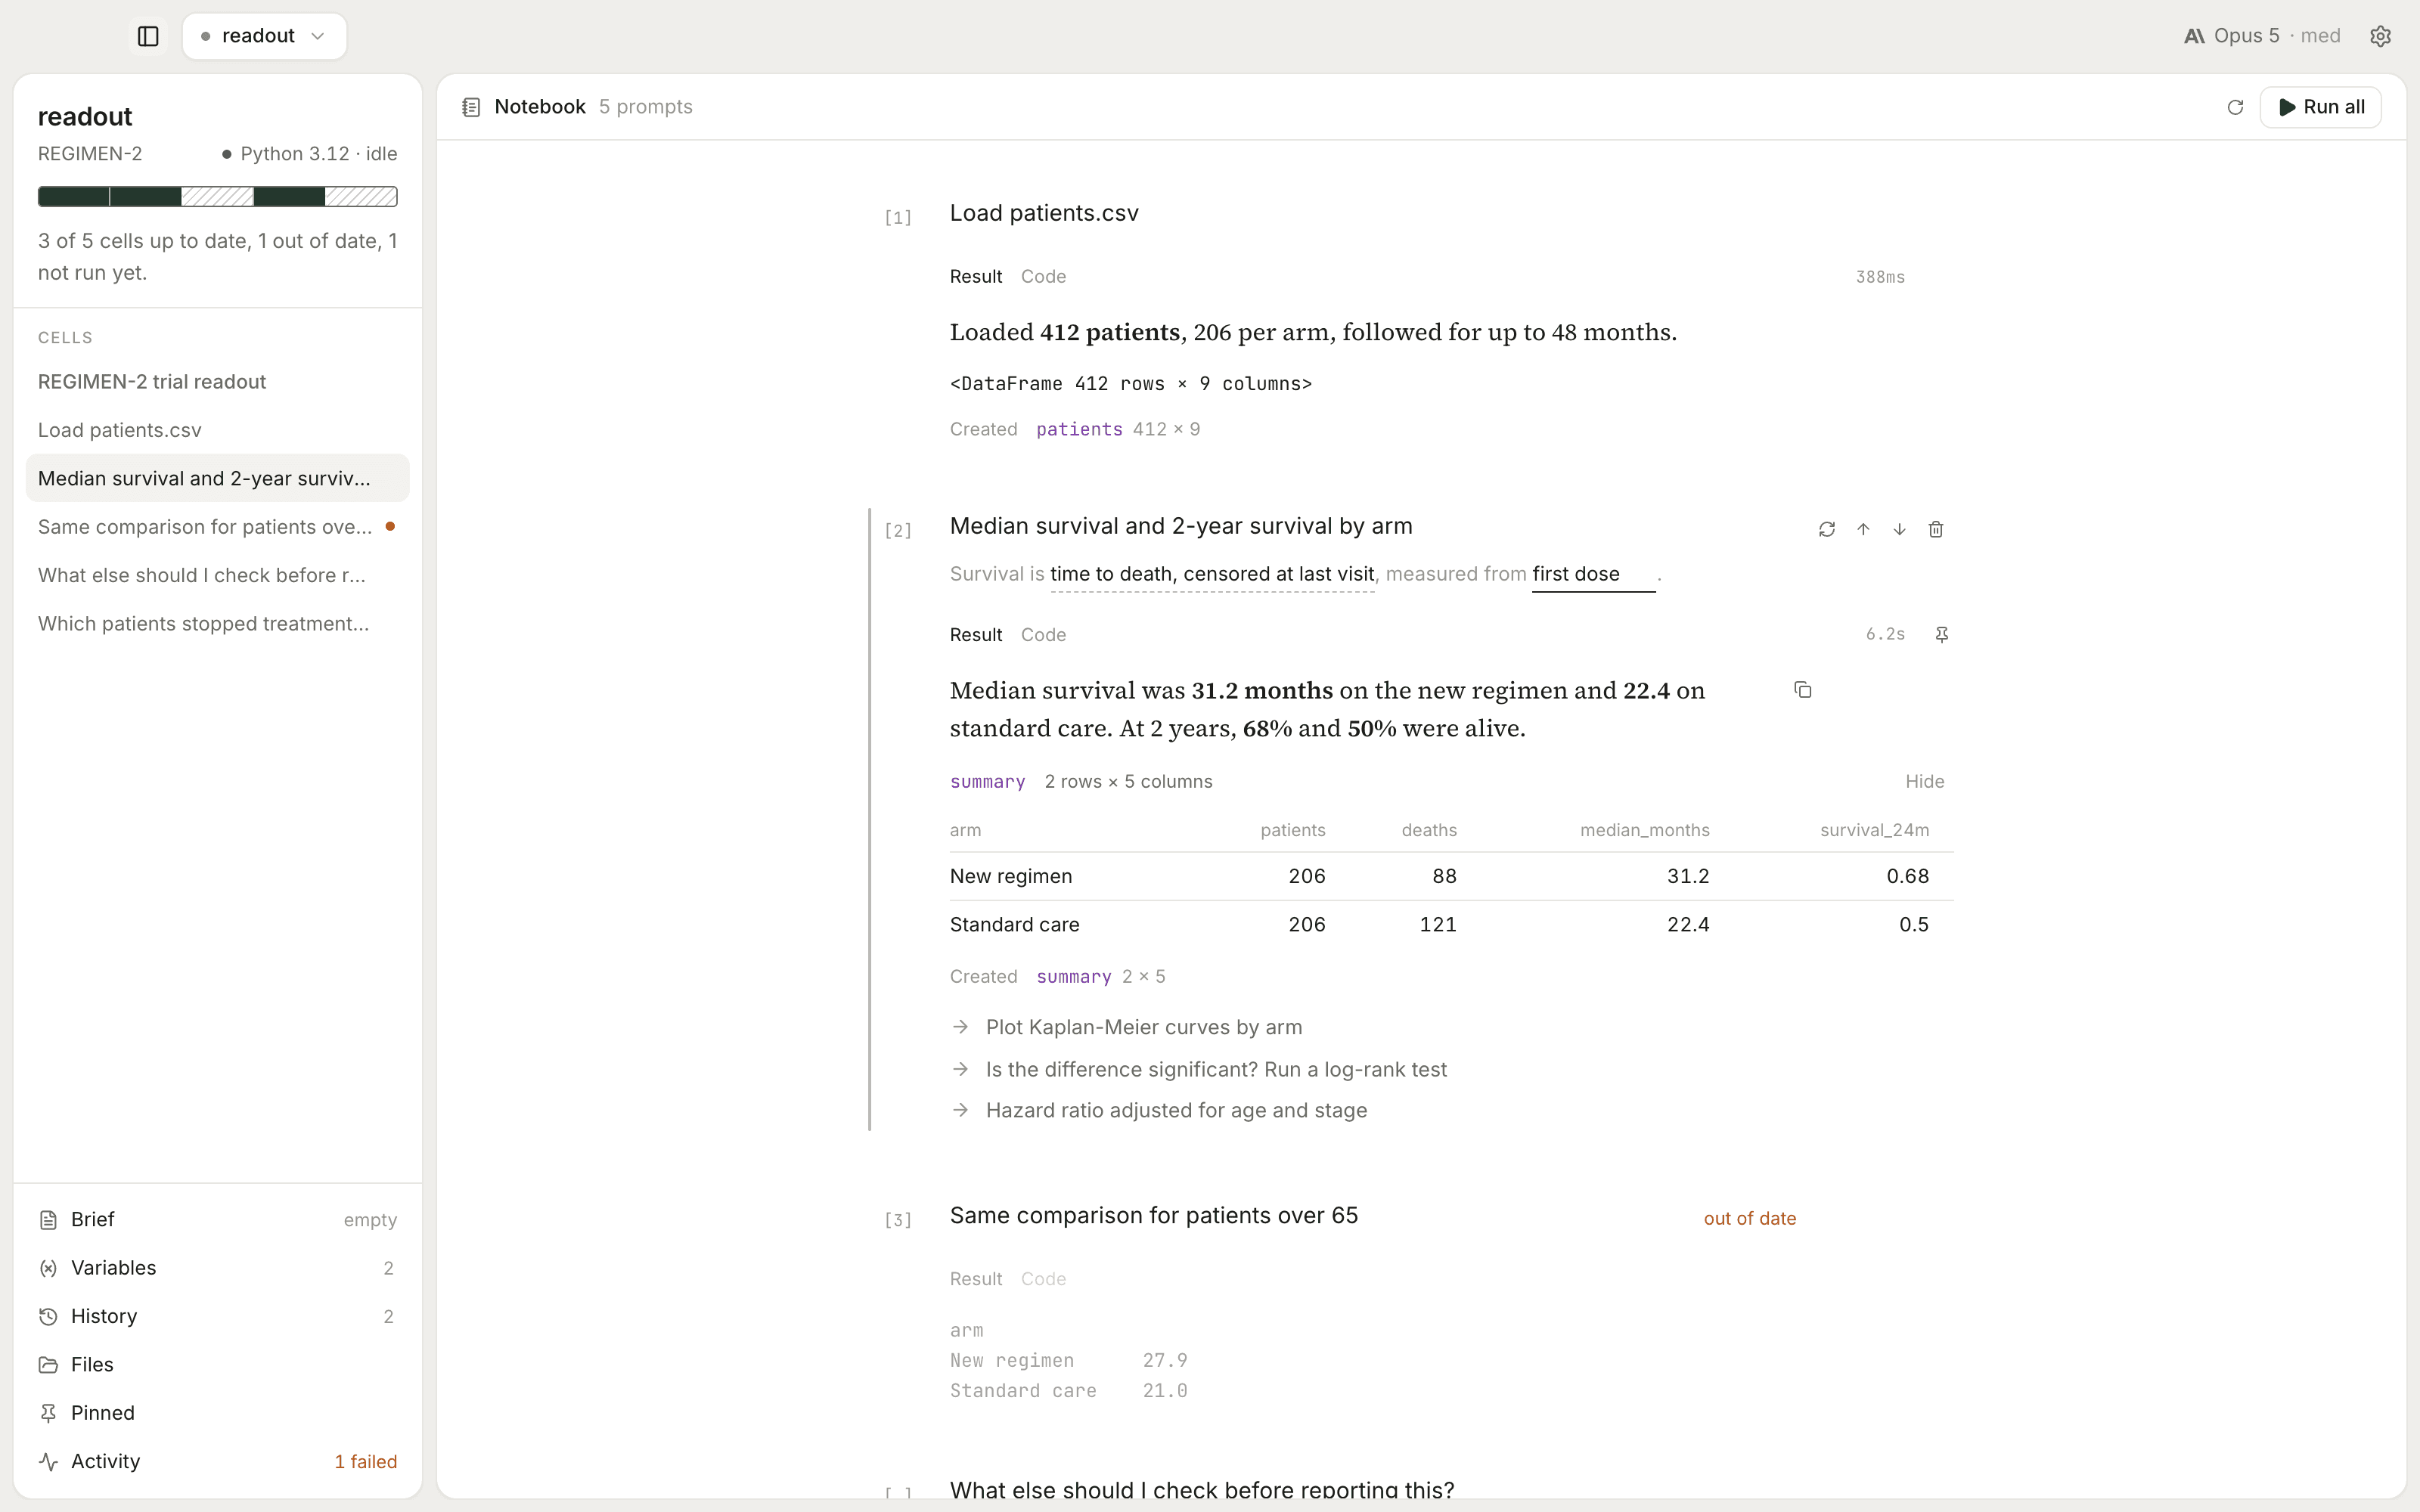The image size is (2420, 1512).
Task: Move cell 2 down with the arrow
Action: (x=1899, y=529)
